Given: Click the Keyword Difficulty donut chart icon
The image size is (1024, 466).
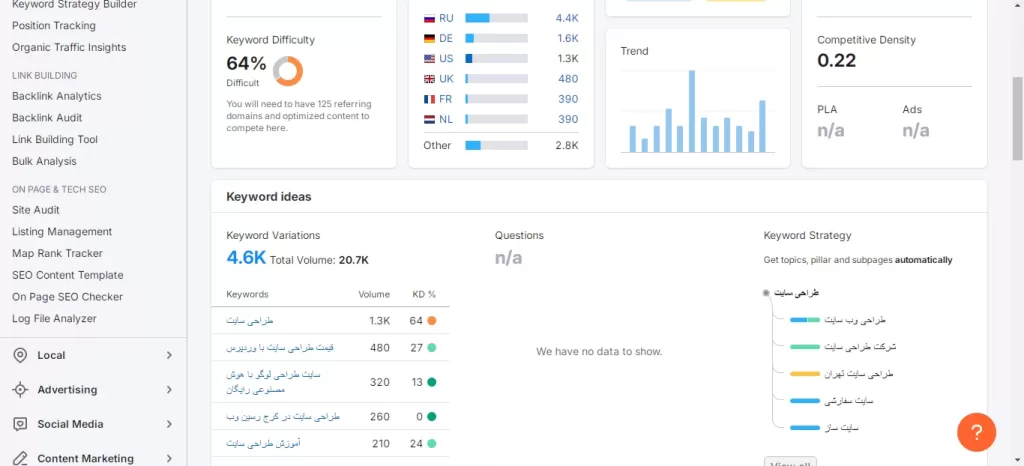Looking at the screenshot, I should [288, 70].
